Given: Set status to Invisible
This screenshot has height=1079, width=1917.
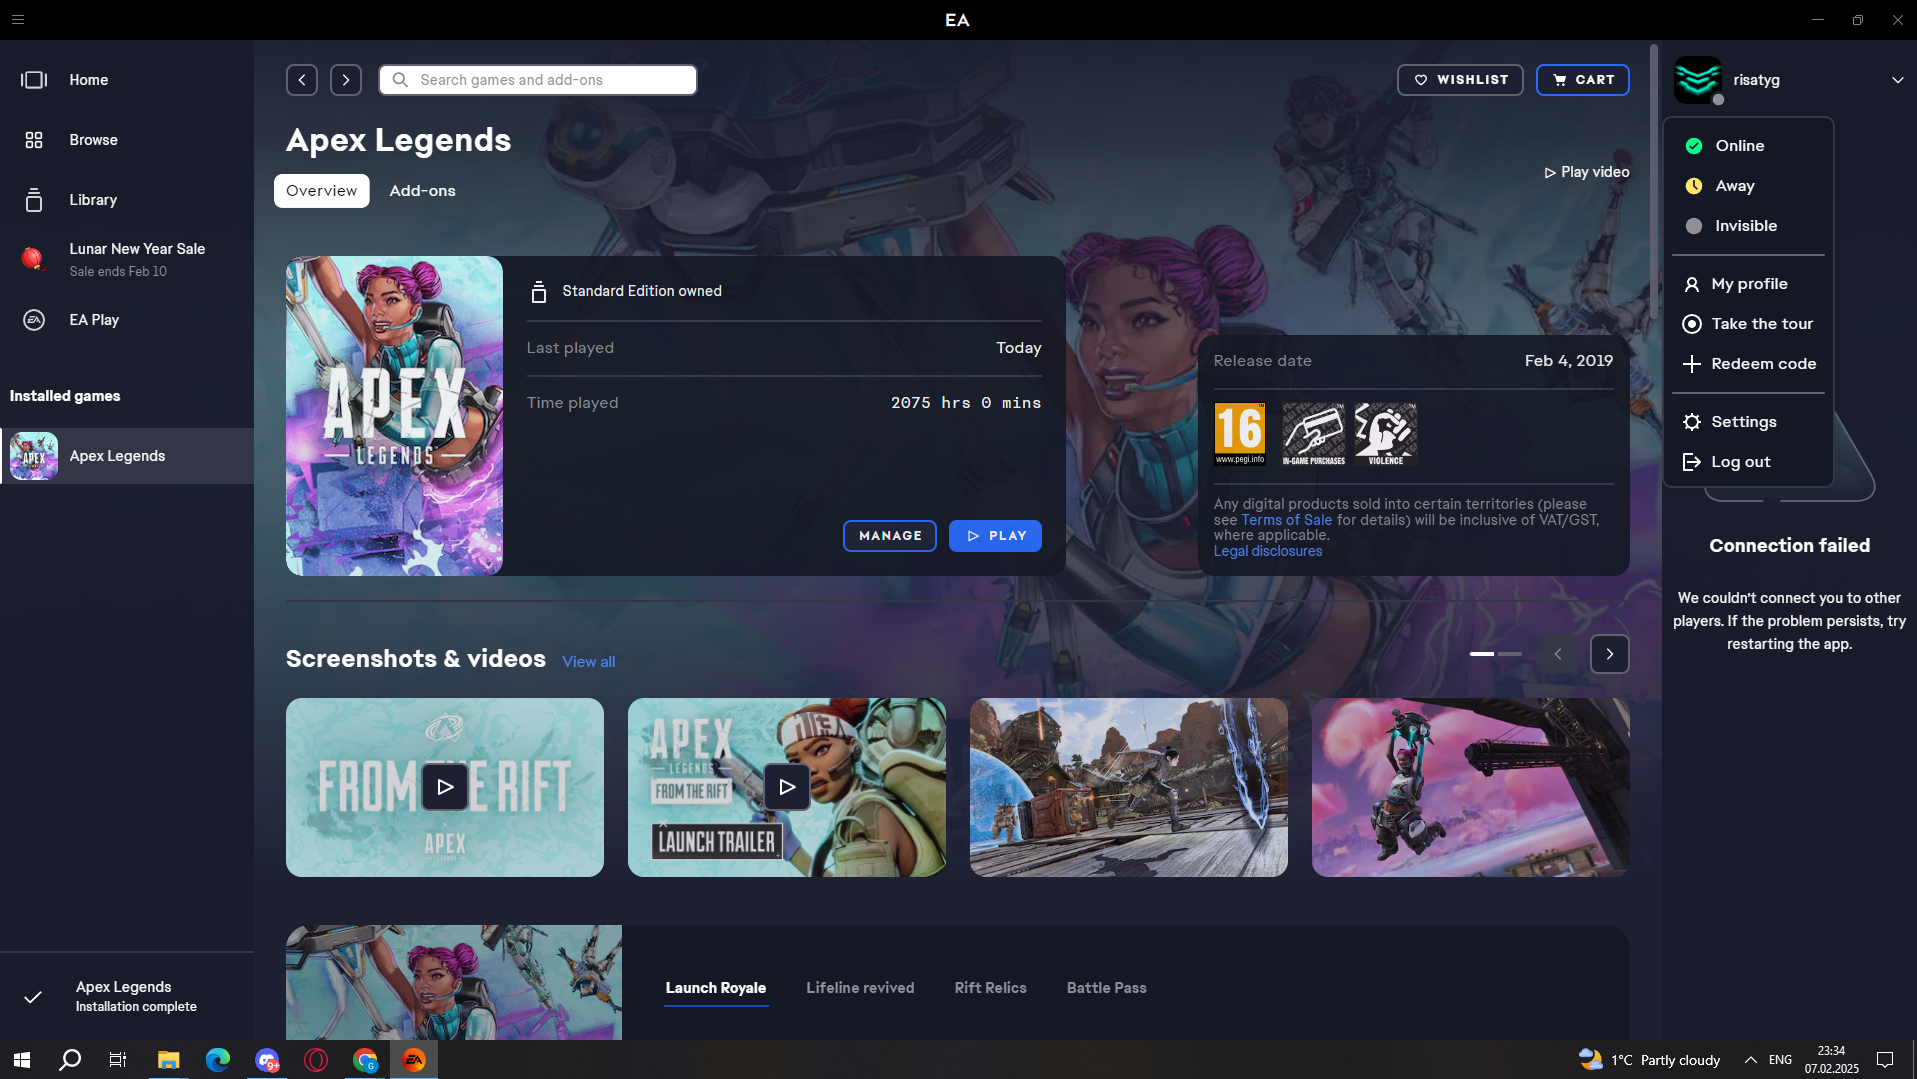Looking at the screenshot, I should pyautogui.click(x=1748, y=226).
